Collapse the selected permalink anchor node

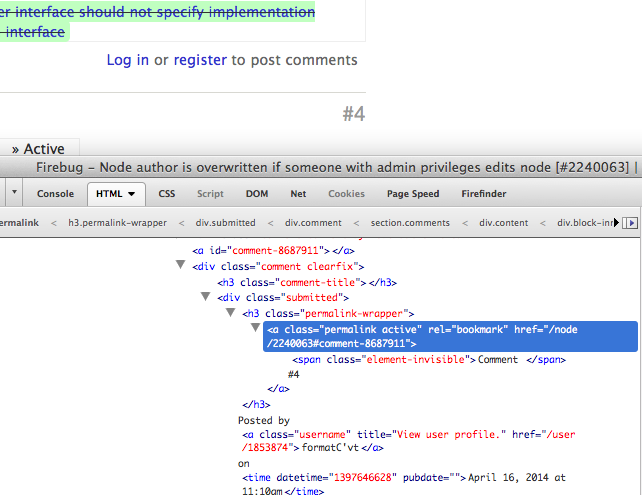[x=256, y=329]
